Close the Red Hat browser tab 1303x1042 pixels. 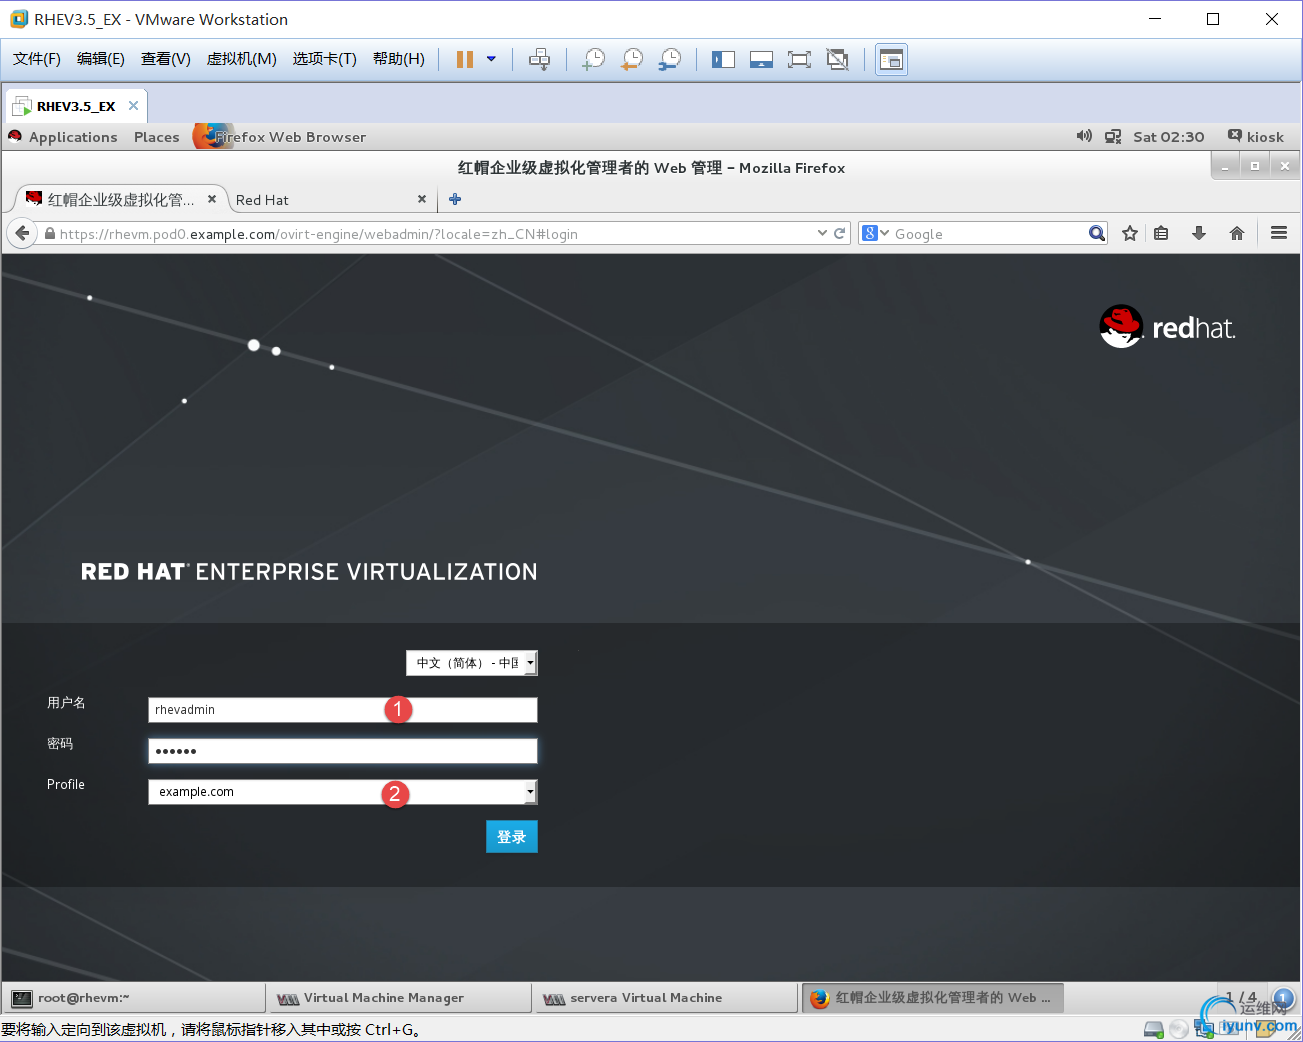422,199
